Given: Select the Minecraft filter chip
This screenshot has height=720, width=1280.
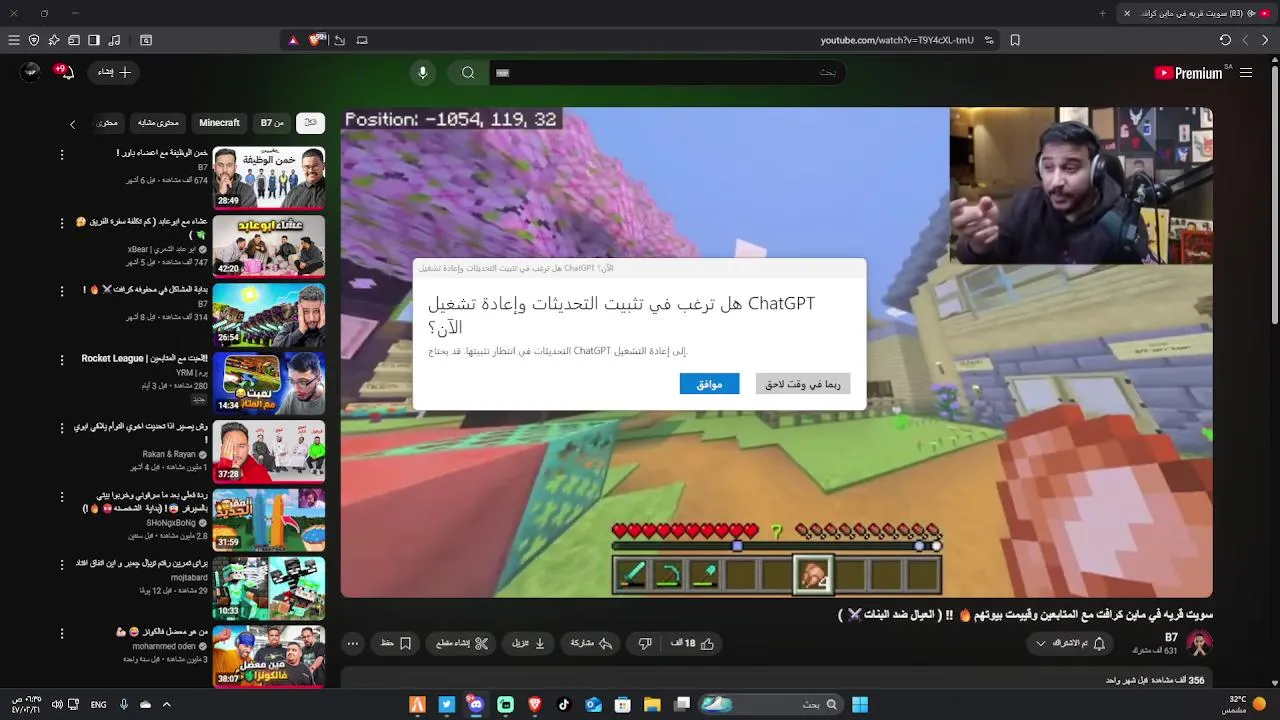Looking at the screenshot, I should tap(219, 122).
